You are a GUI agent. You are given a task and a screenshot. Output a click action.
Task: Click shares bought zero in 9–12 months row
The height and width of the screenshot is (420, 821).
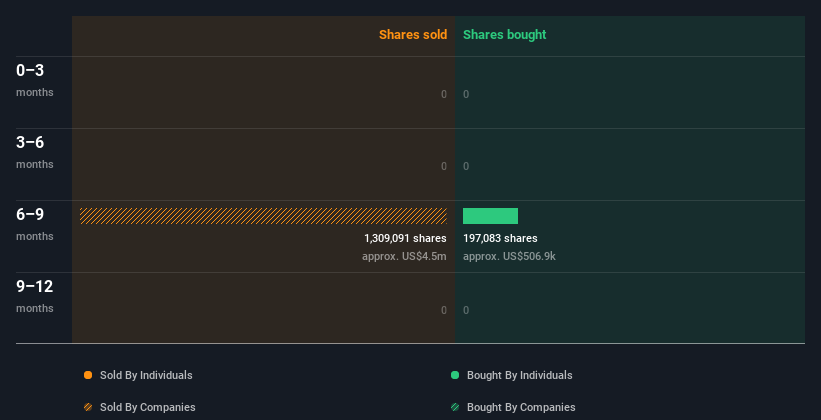coord(466,311)
